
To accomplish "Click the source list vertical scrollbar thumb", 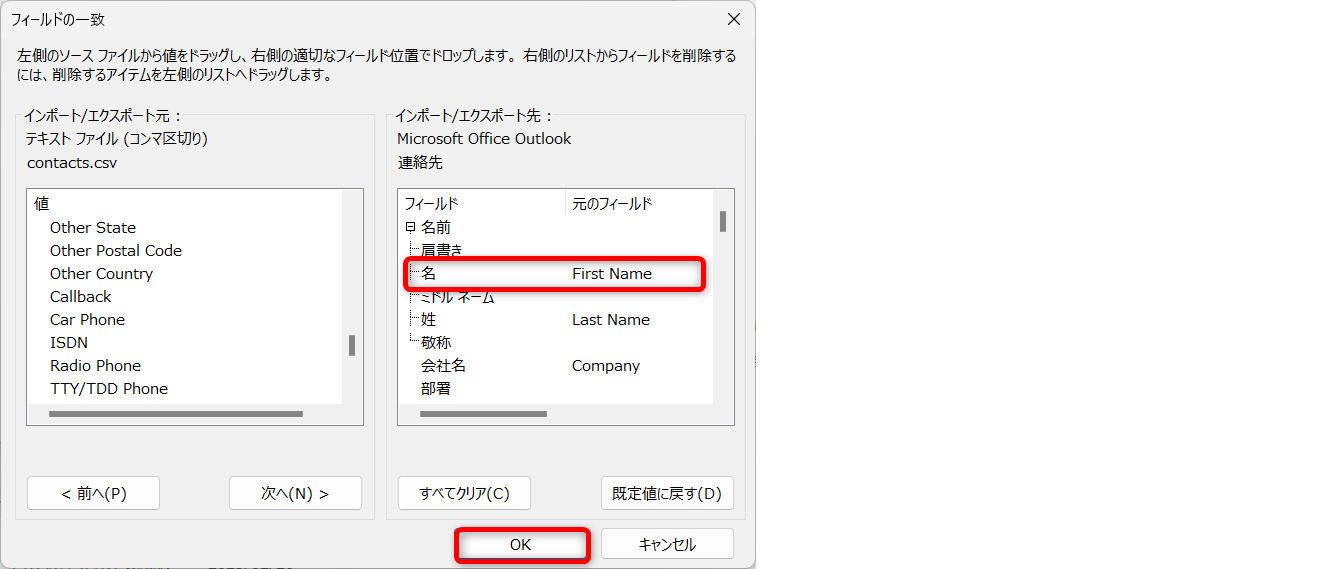I will [352, 346].
